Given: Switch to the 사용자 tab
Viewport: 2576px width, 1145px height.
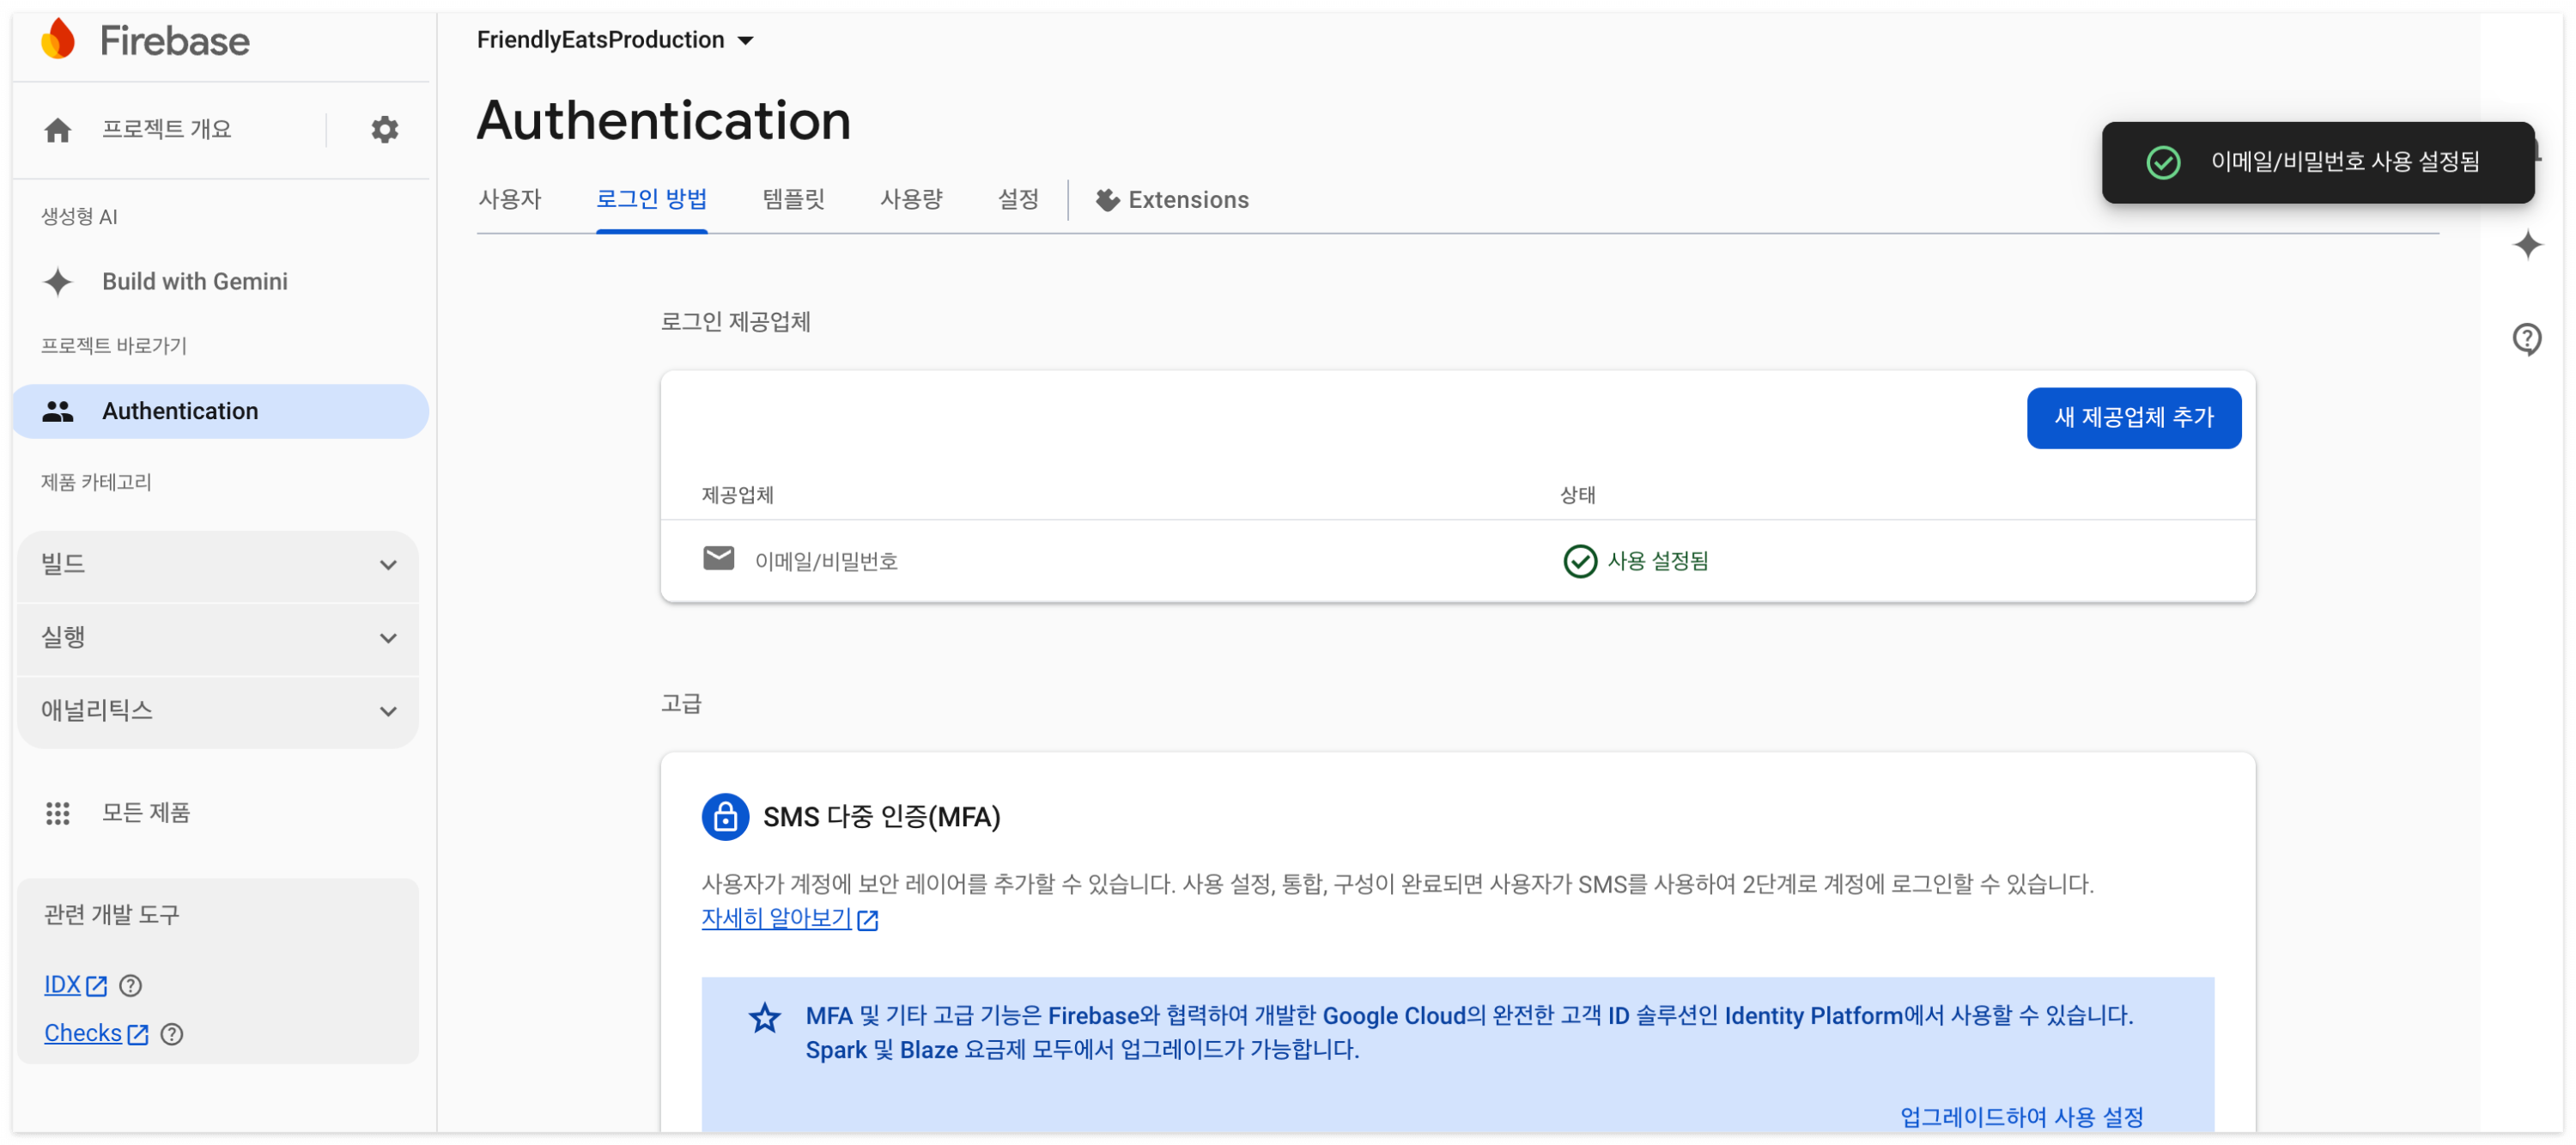Looking at the screenshot, I should (x=509, y=200).
